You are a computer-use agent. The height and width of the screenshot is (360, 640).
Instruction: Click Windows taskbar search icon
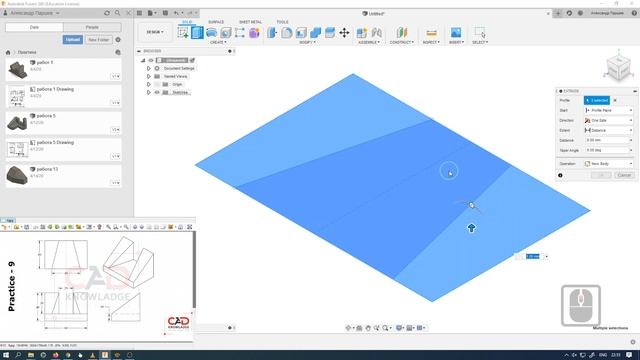pyautogui.click(x=18, y=355)
